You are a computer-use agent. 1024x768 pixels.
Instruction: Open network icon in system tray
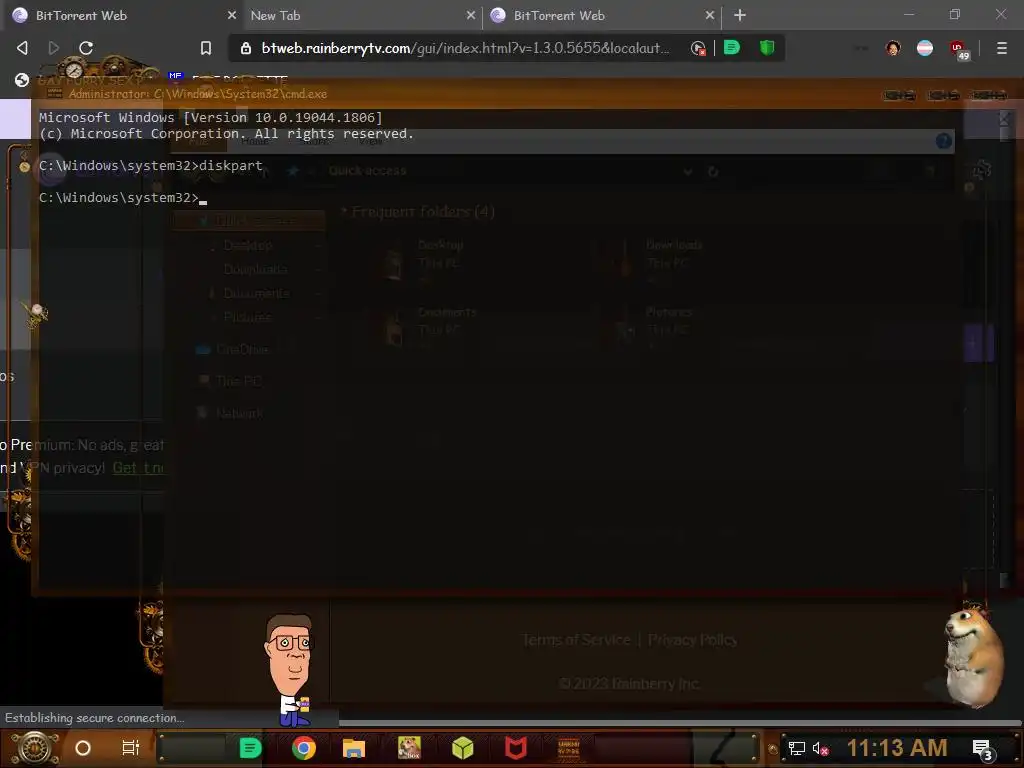[x=797, y=748]
